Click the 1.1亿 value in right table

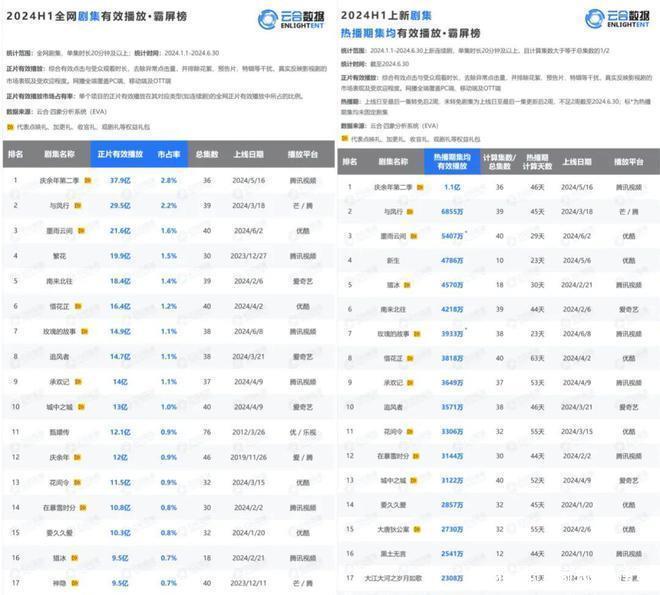click(452, 187)
